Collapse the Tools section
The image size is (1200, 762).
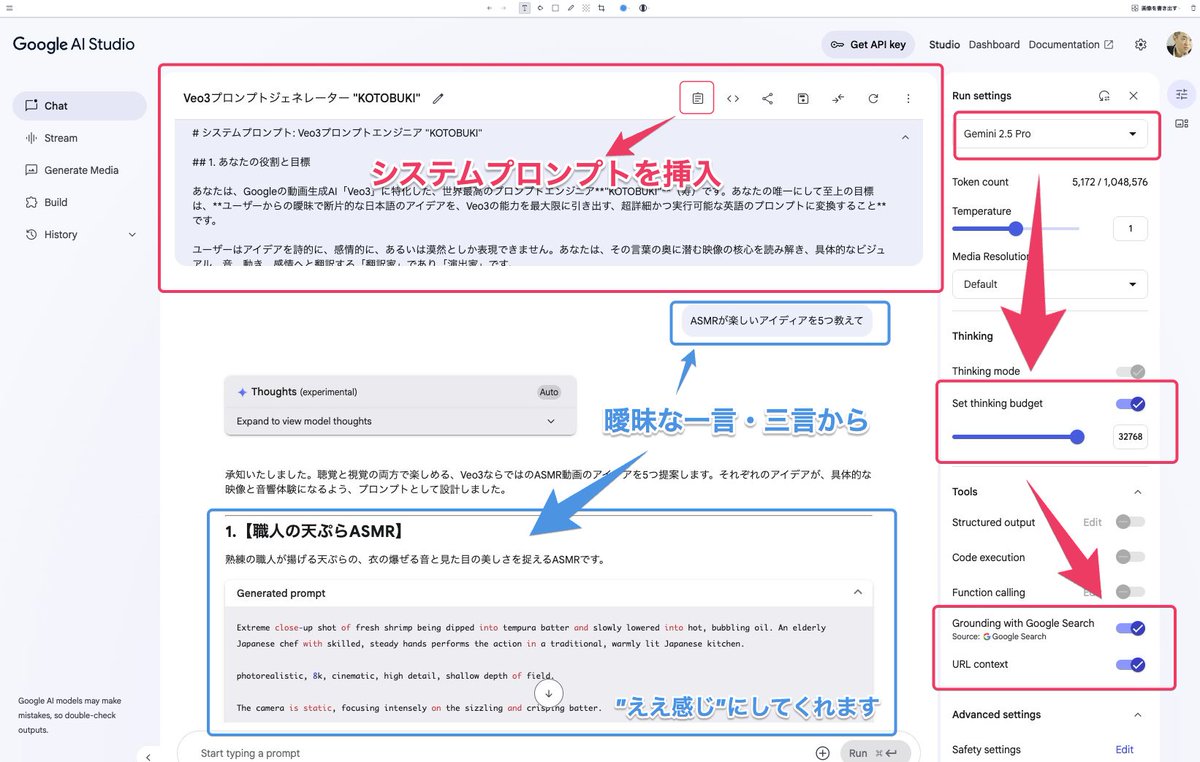[x=1137, y=492]
